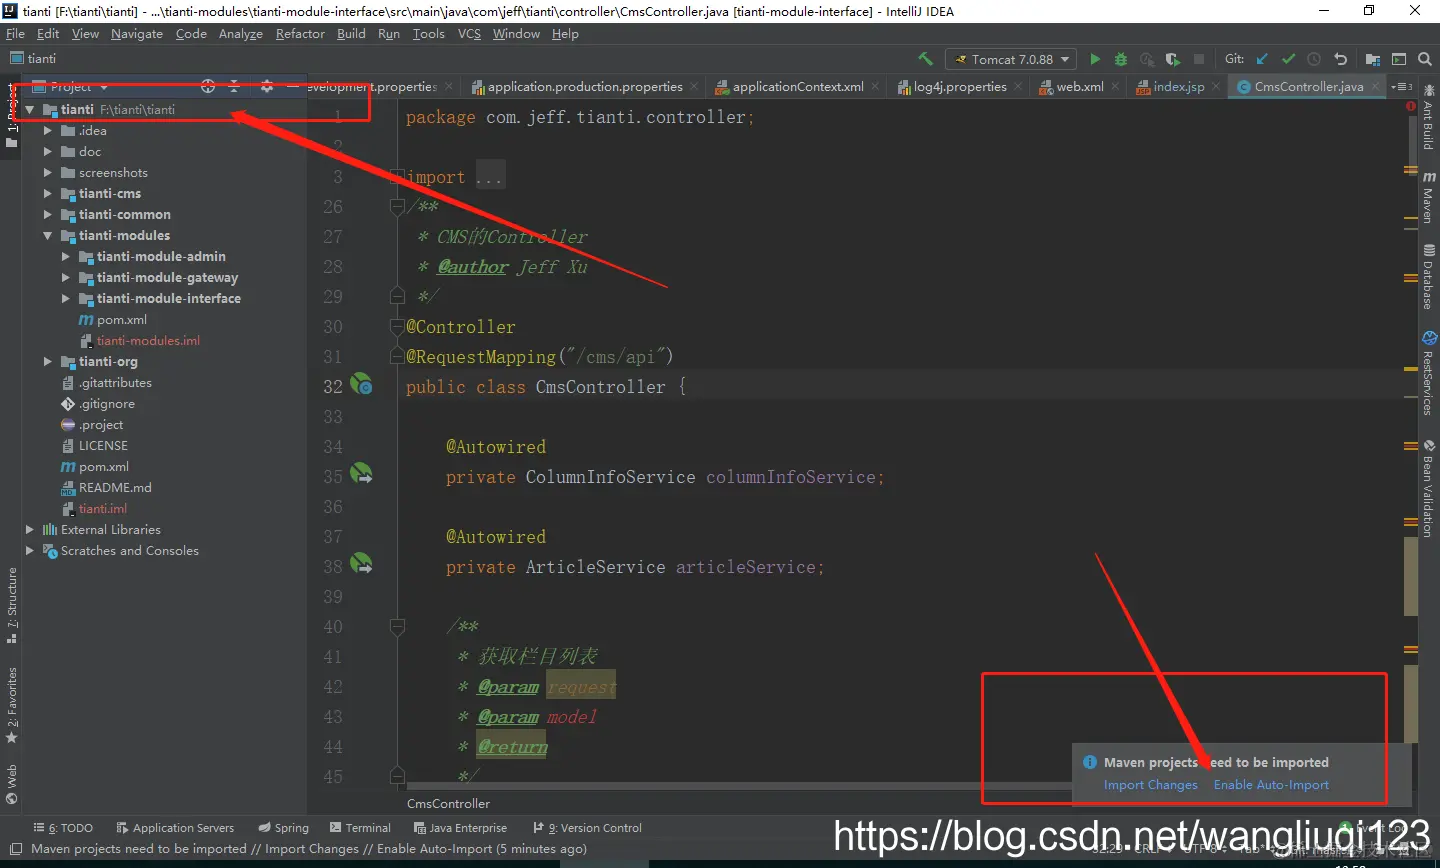Click the locate target icon in Project panel
Screen dimensions: 1440x868
[208, 86]
